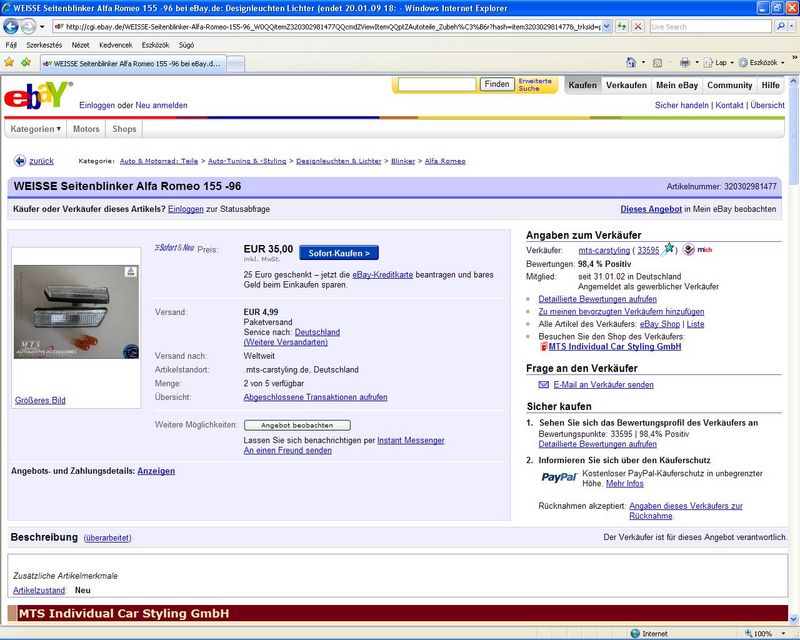Open the Fájl menu
Viewport: 800px width, 640px height.
(11, 45)
